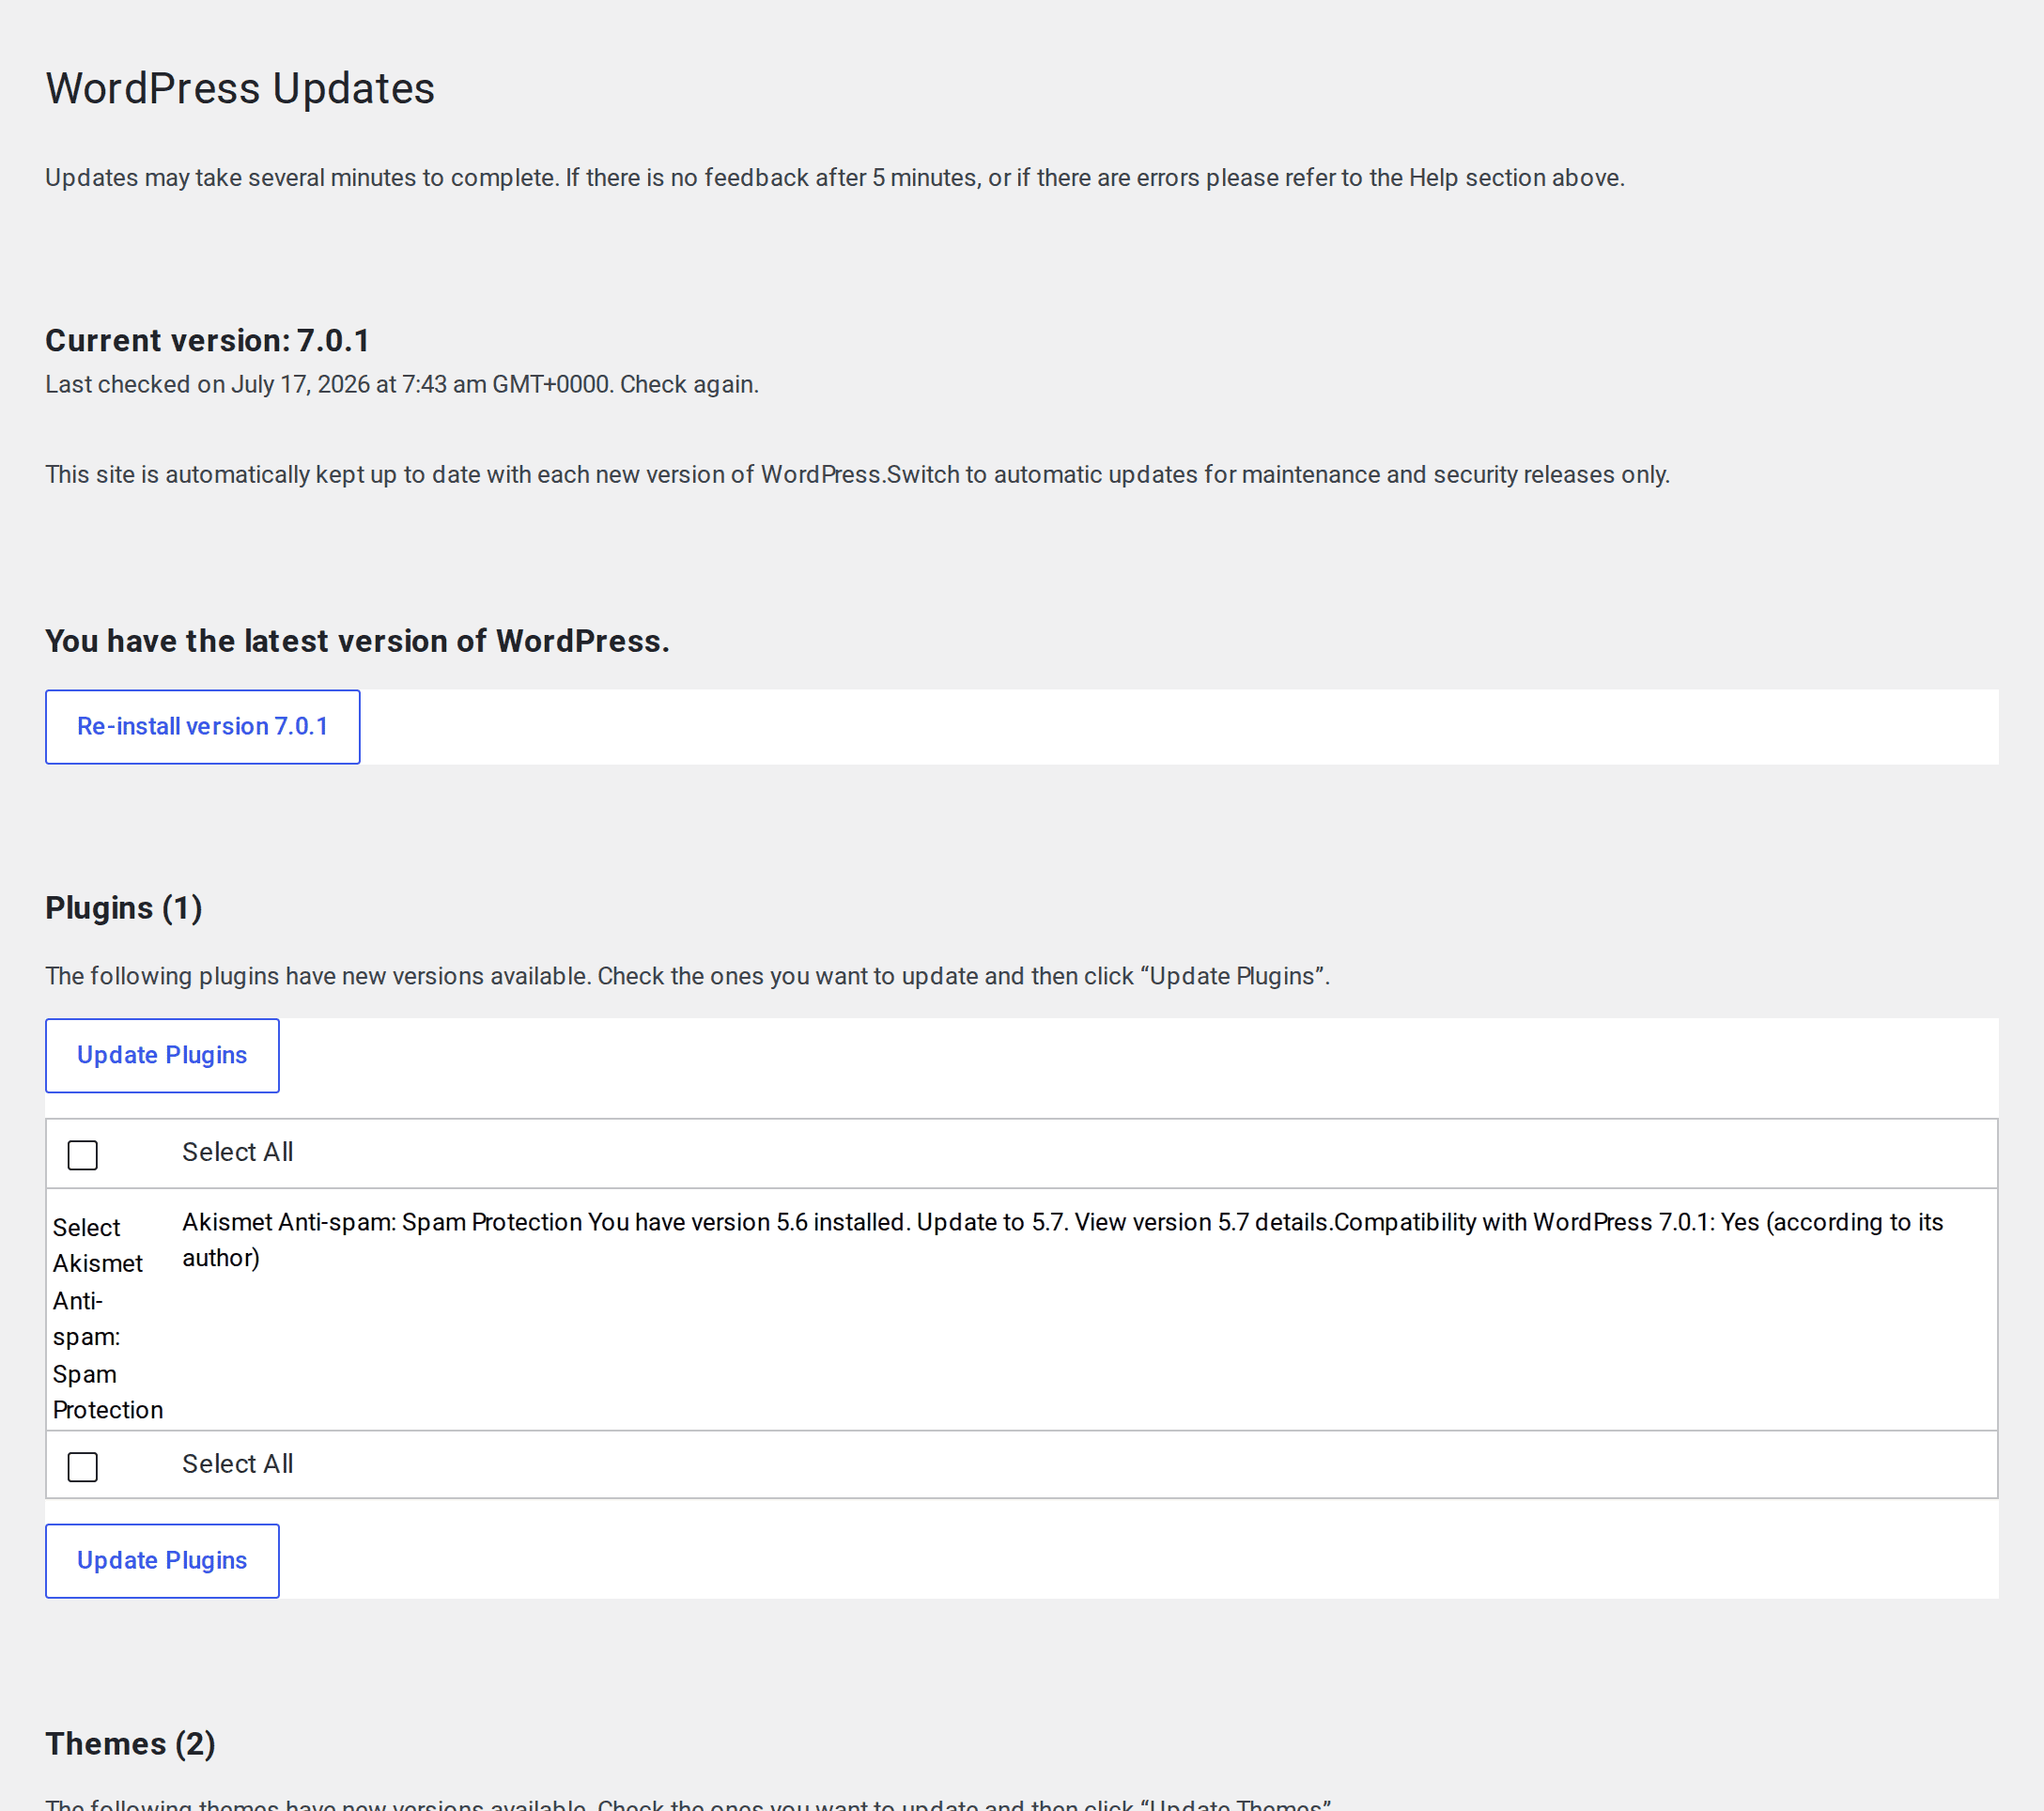Click the Re-install version 7.0.1 button
This screenshot has width=2044, height=1811.
click(x=202, y=727)
